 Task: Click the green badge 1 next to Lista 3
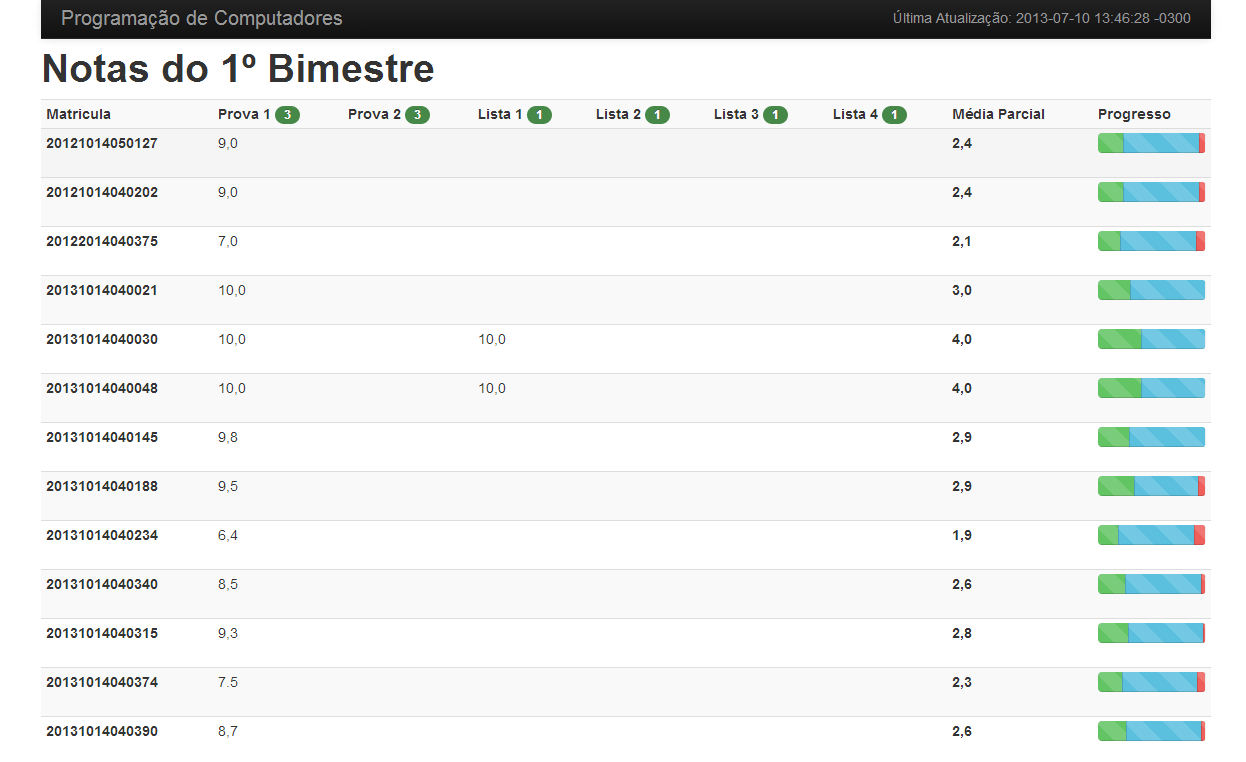tap(776, 115)
